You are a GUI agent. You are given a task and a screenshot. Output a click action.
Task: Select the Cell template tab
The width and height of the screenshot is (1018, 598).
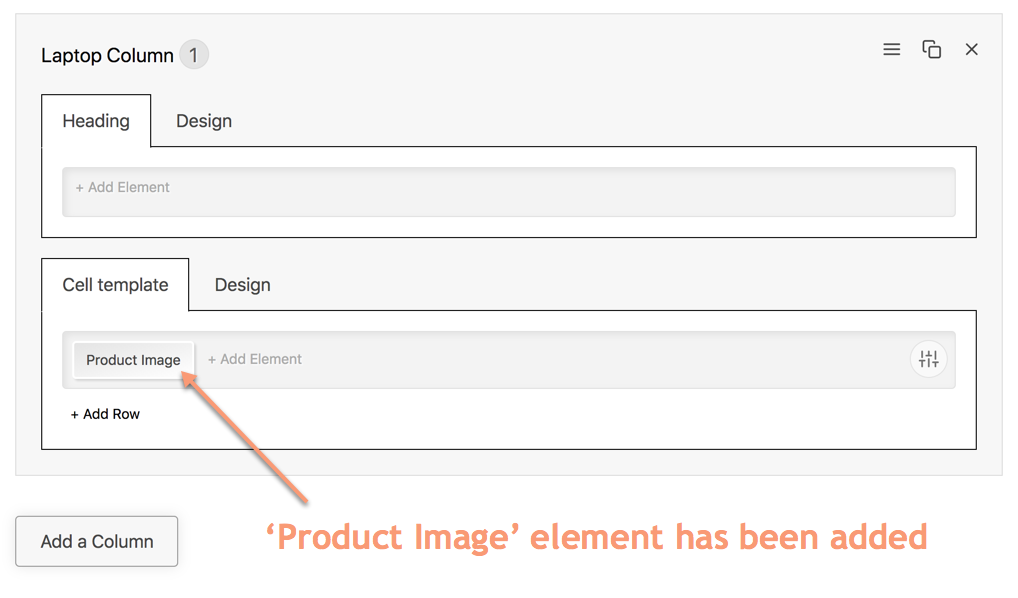coord(115,285)
